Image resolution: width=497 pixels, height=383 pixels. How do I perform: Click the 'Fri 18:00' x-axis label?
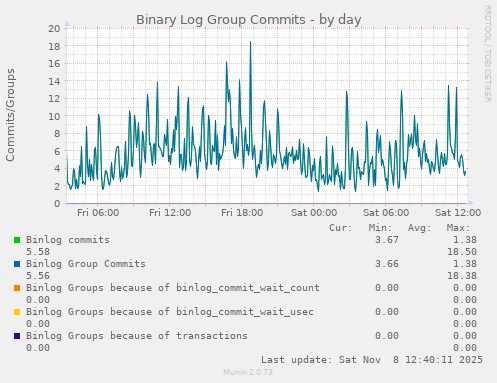pyautogui.click(x=242, y=213)
